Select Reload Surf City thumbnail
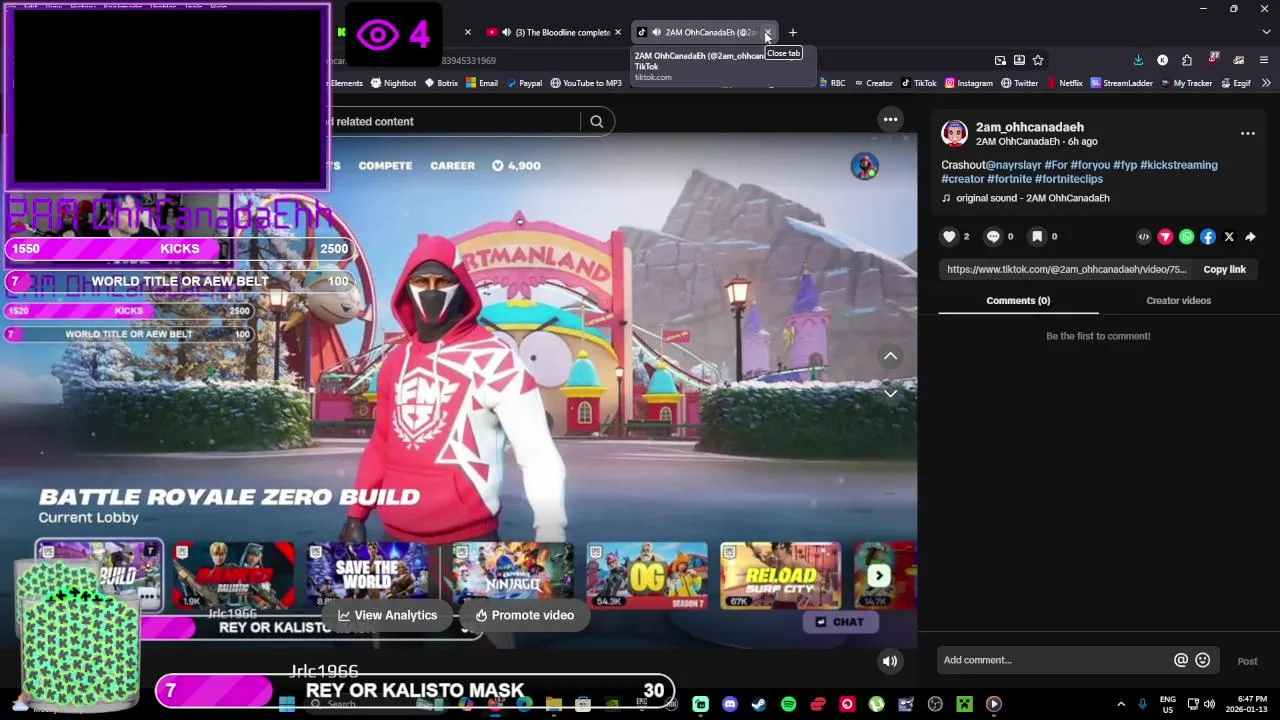The image size is (1280, 720). [780, 575]
